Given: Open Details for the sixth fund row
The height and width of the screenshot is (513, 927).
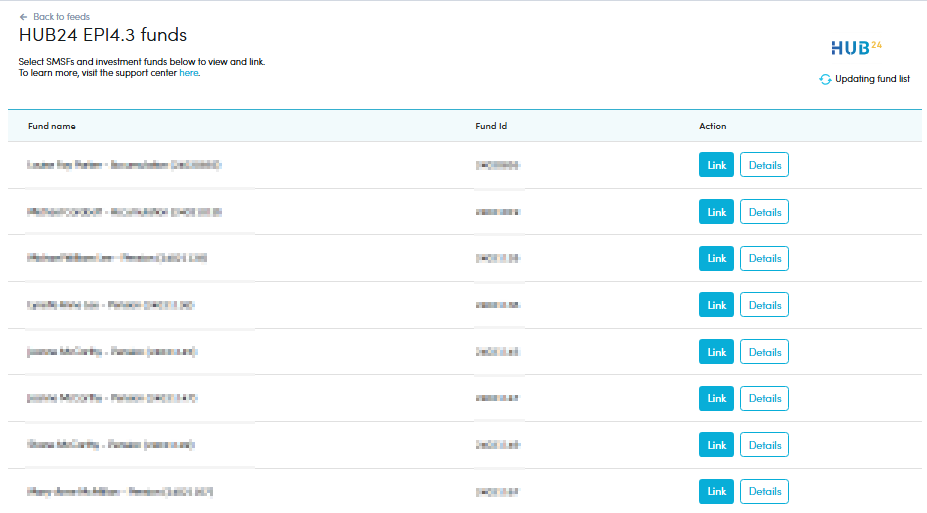Looking at the screenshot, I should (x=764, y=398).
